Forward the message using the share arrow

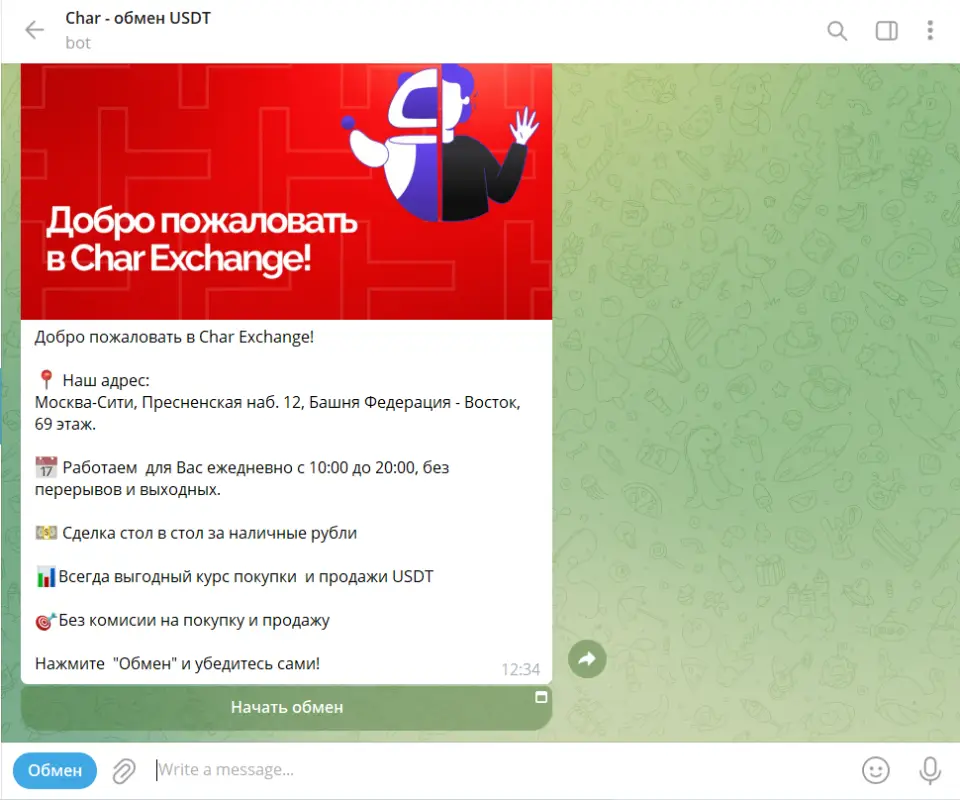(x=587, y=659)
